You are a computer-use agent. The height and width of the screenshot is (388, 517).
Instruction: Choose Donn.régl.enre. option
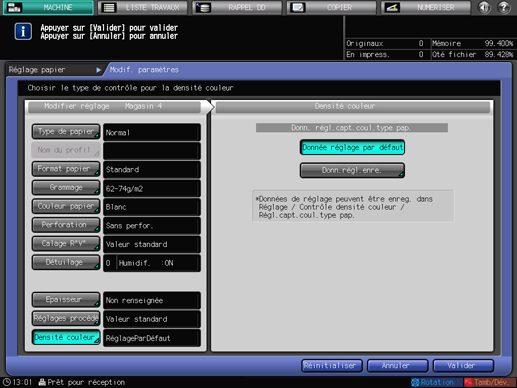click(x=352, y=170)
